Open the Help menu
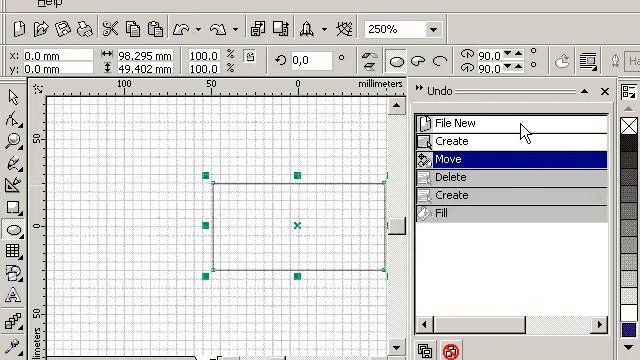 coord(50,3)
